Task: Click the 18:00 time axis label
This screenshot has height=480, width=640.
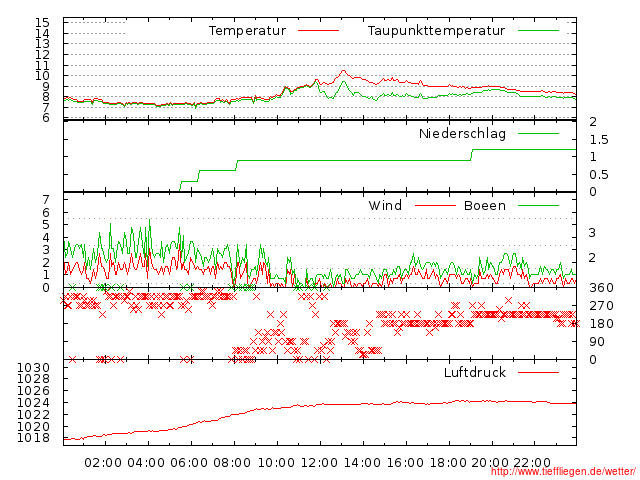Action: tap(448, 463)
